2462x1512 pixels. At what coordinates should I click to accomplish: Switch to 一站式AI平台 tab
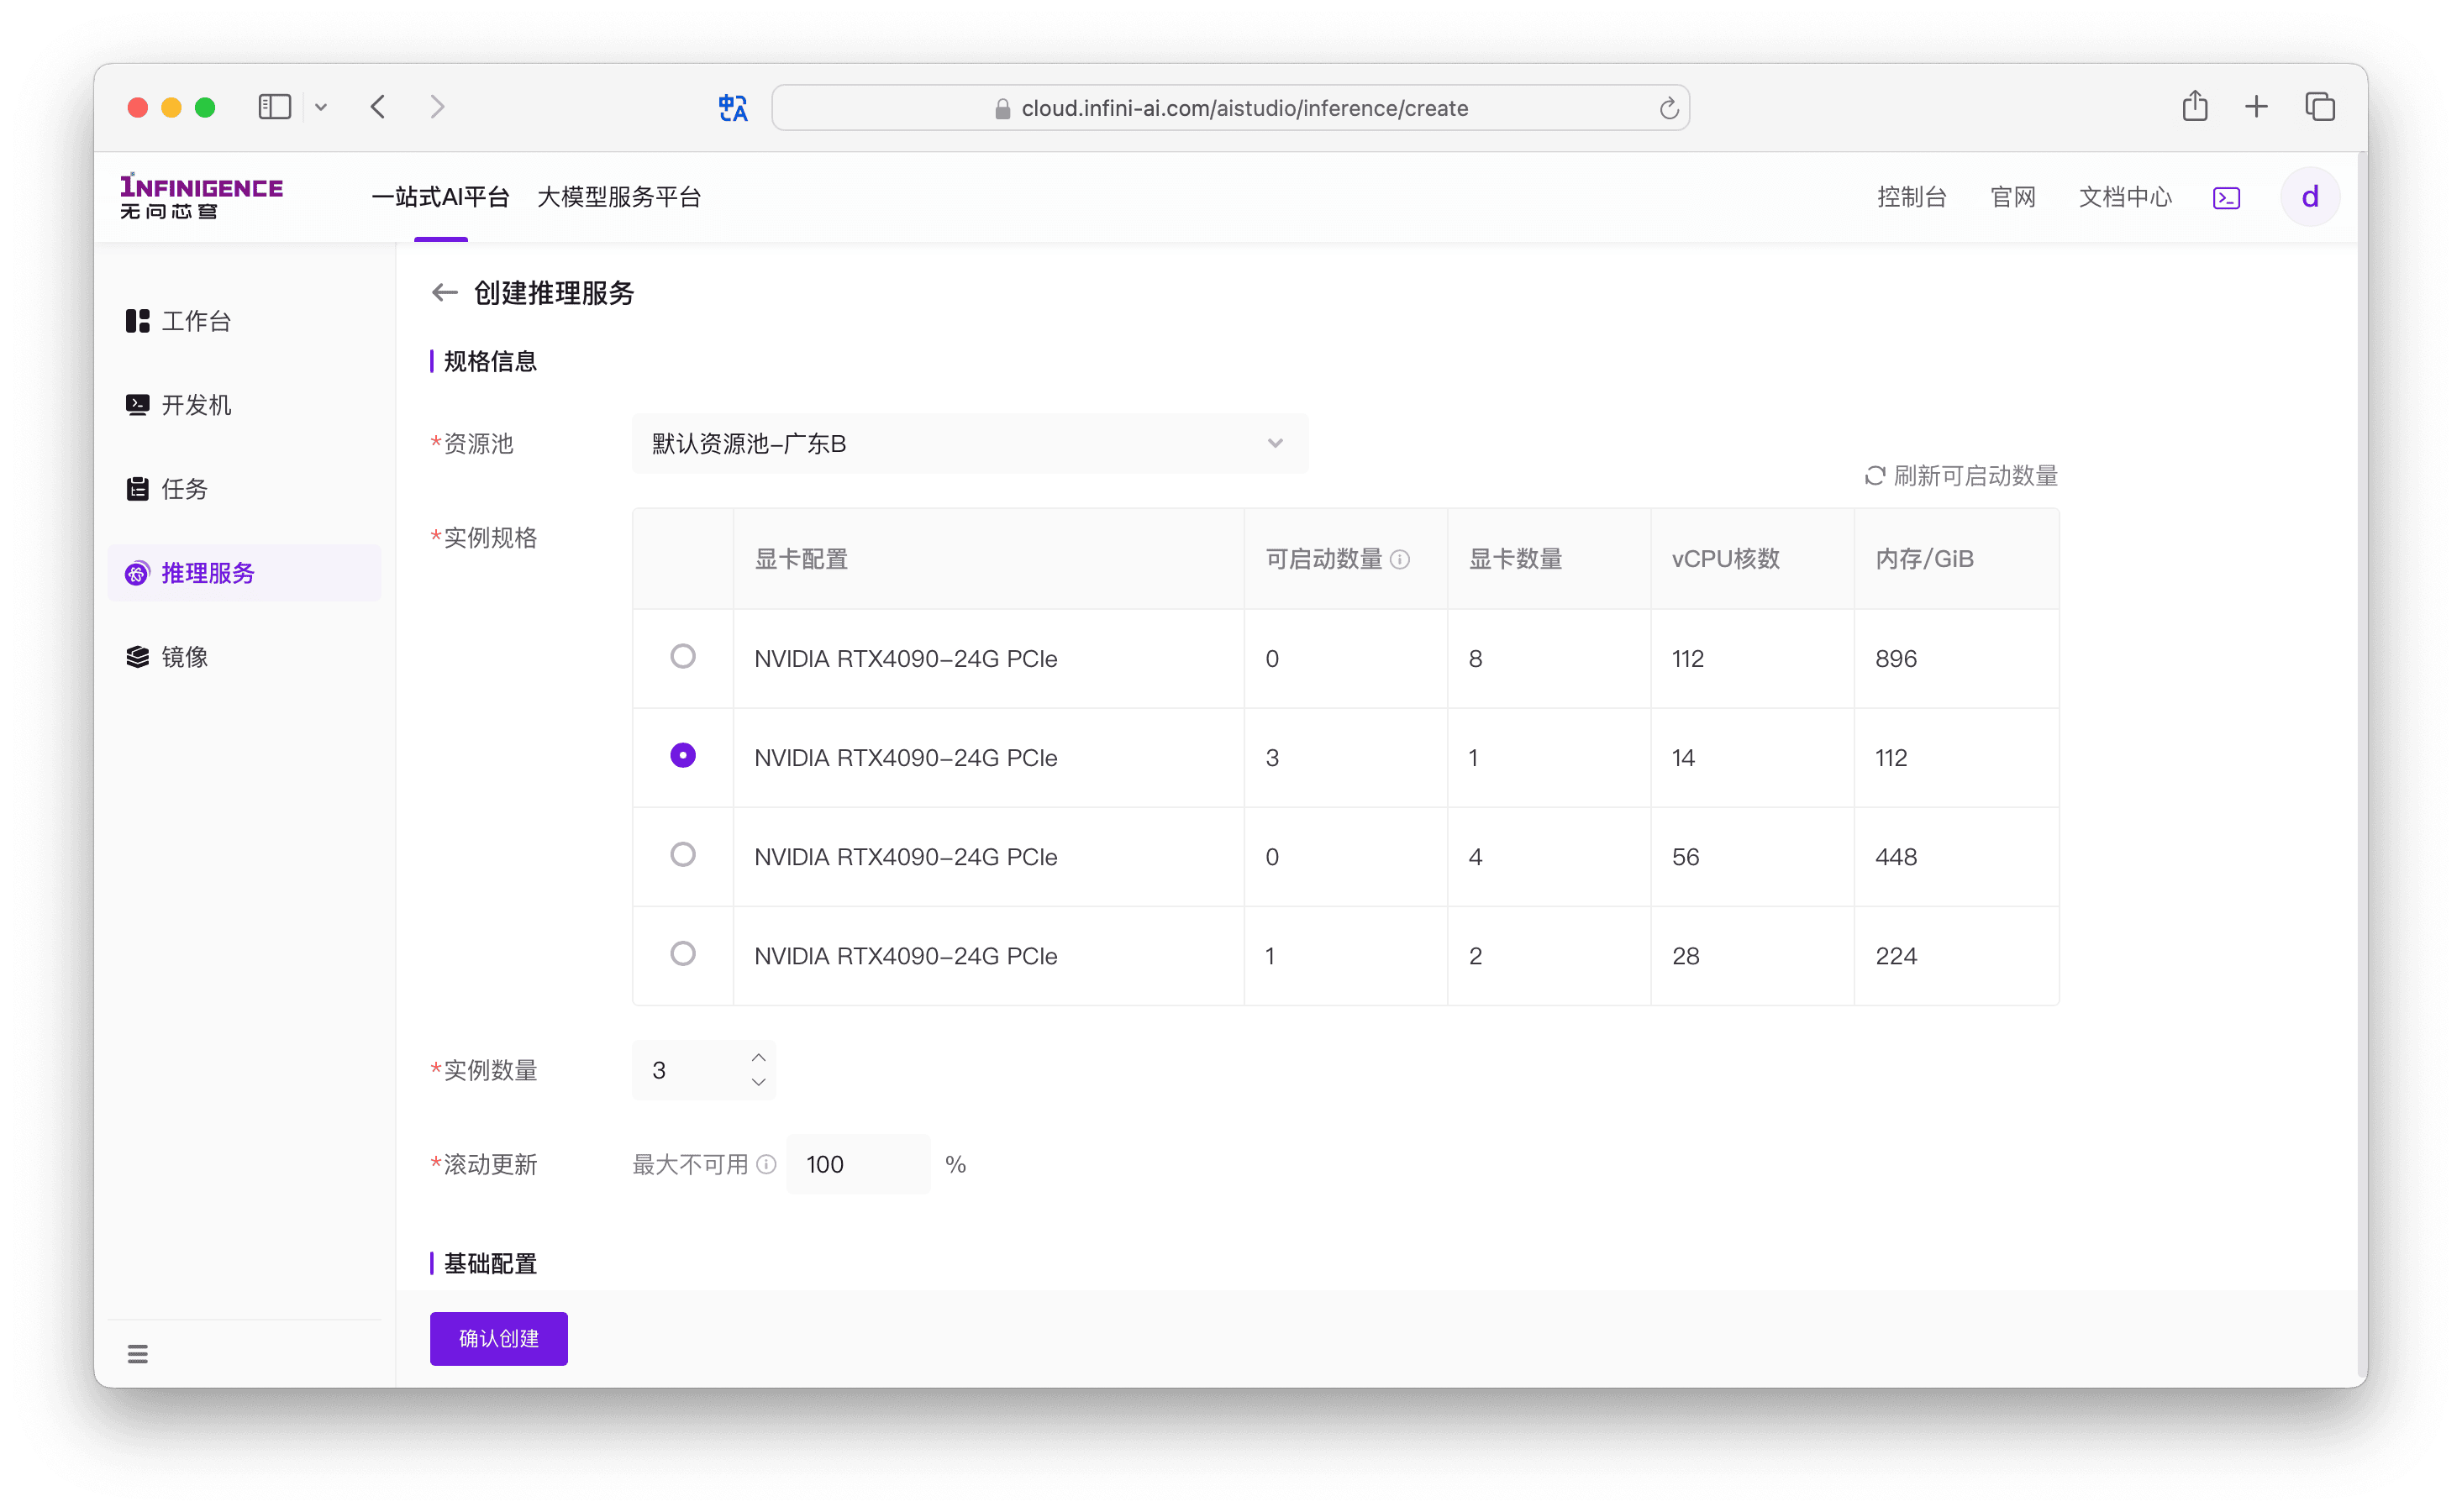tap(441, 197)
